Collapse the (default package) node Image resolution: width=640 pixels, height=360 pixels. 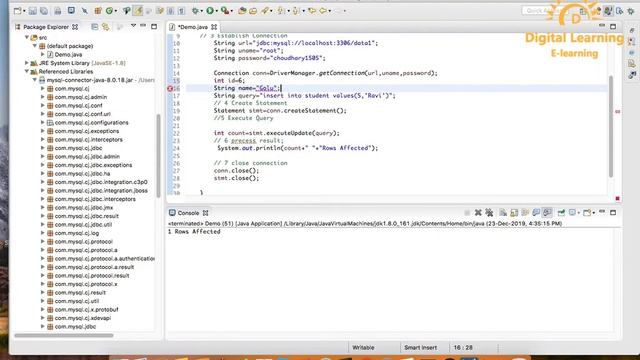(x=35, y=46)
